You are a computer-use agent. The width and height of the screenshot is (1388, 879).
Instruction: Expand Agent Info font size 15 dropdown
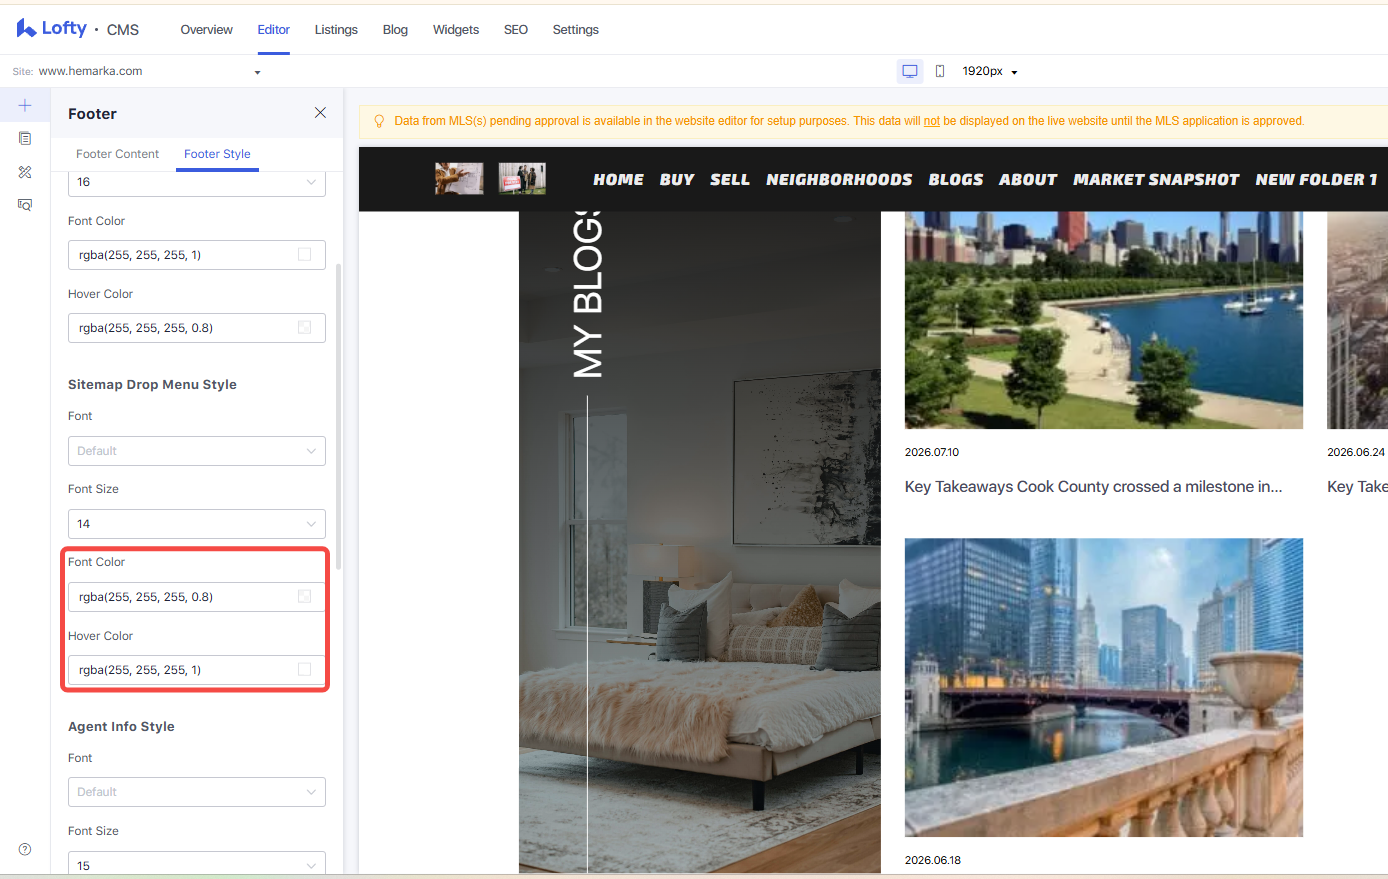tap(197, 865)
